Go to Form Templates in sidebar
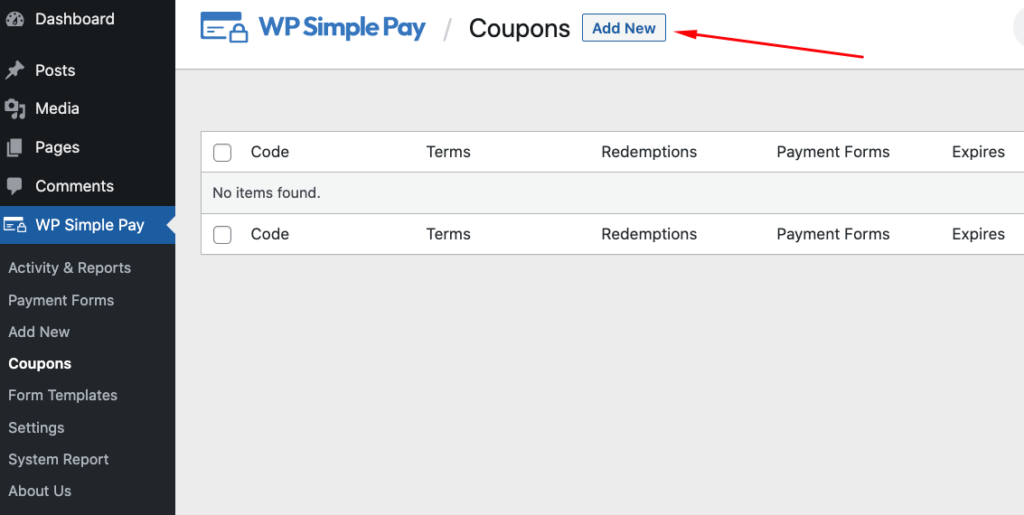The image size is (1024, 515). point(62,395)
